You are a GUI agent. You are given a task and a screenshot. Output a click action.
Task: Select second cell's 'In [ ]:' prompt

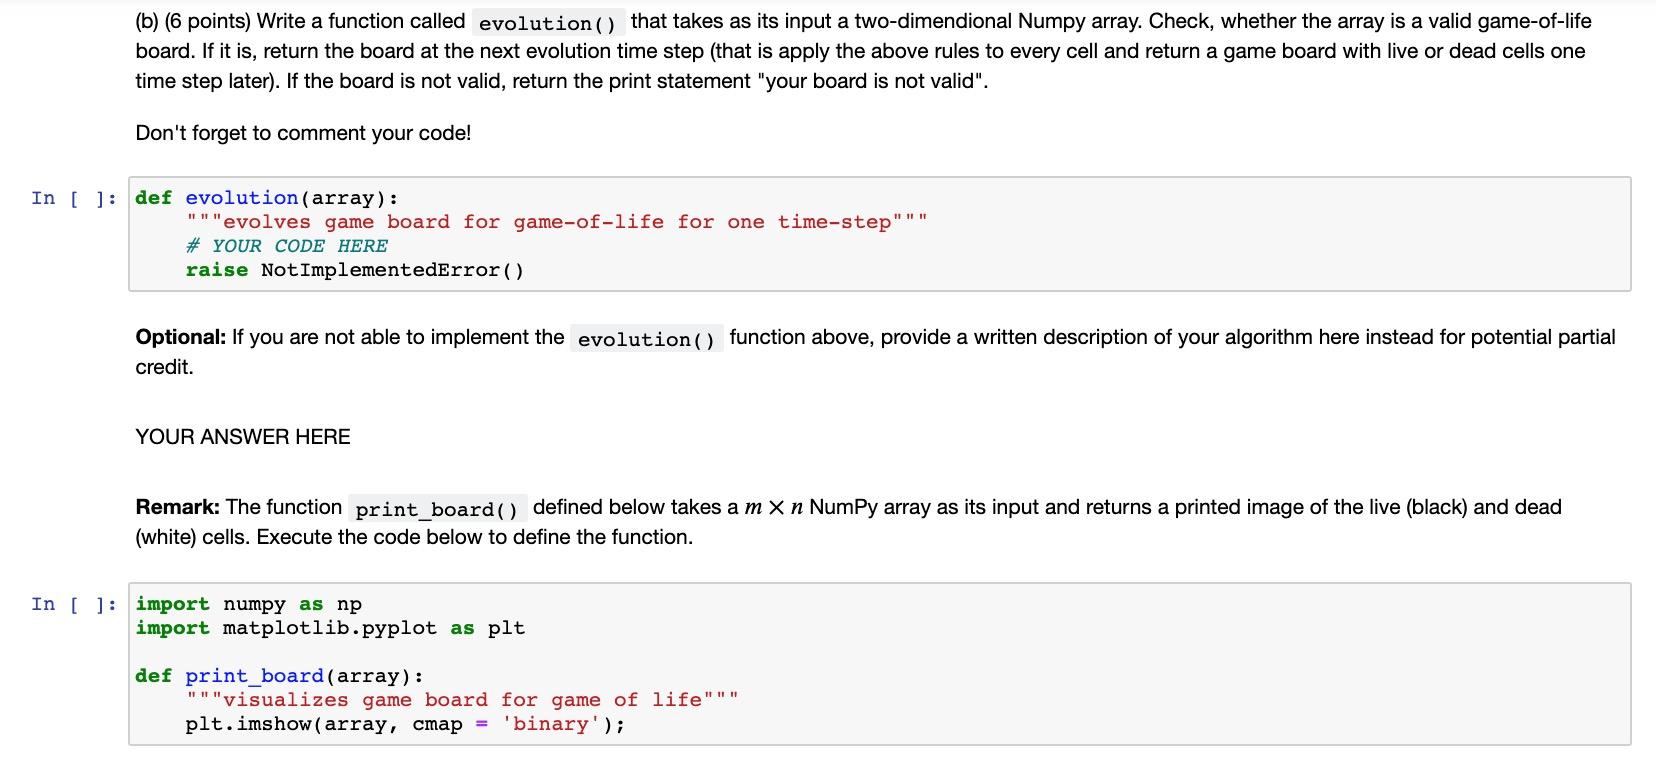point(73,604)
